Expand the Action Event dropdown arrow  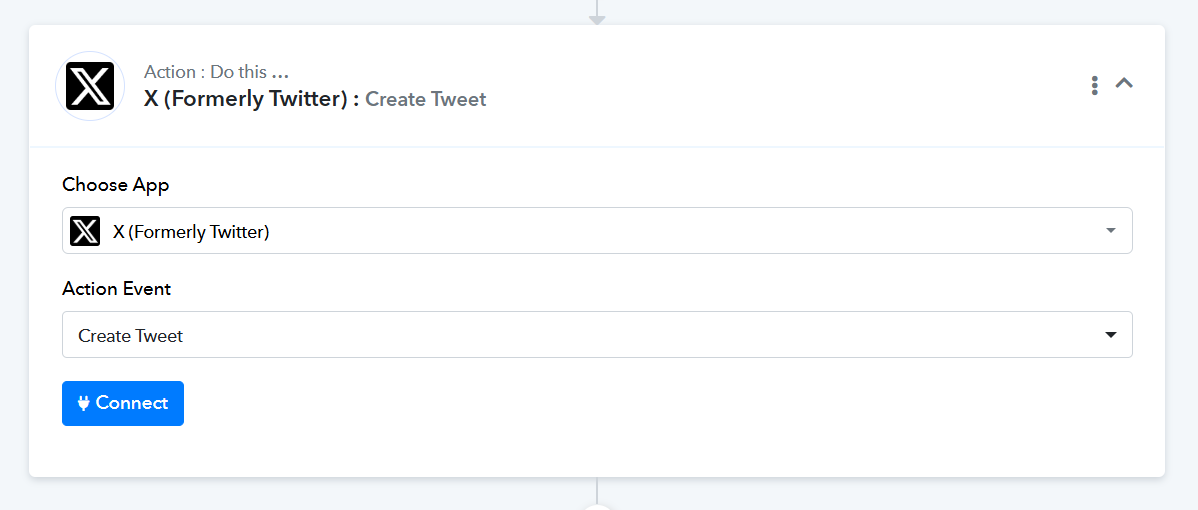[1111, 335]
